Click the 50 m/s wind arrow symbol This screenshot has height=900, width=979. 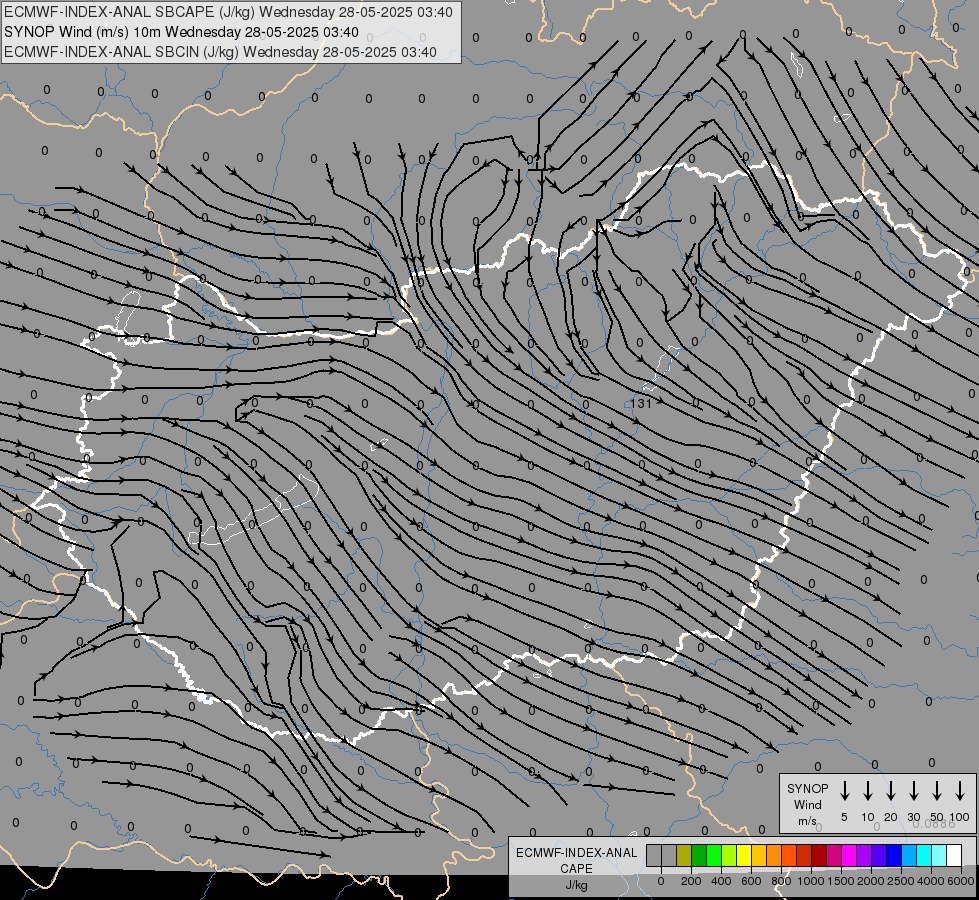pos(937,791)
